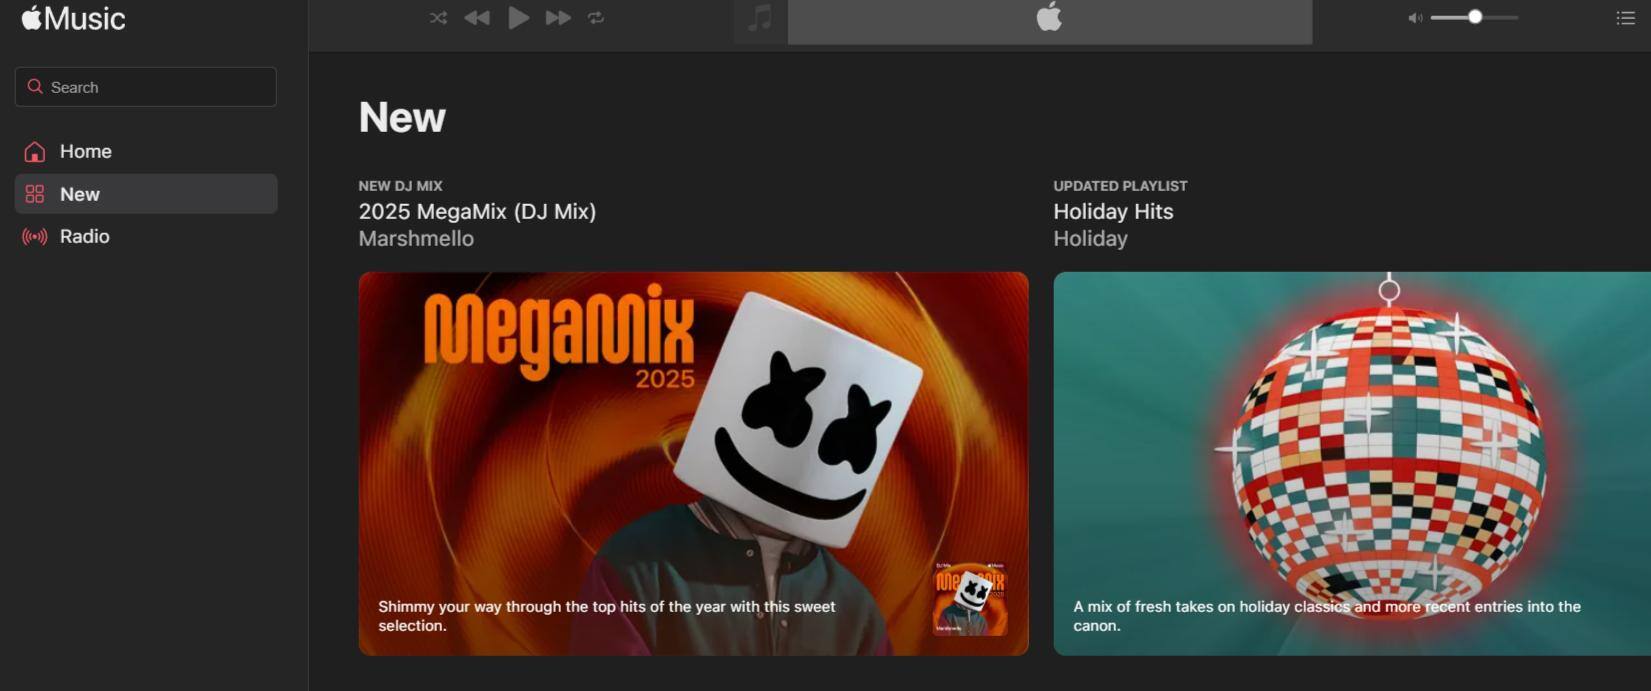Skip forward to next track
1651x691 pixels.
click(558, 18)
